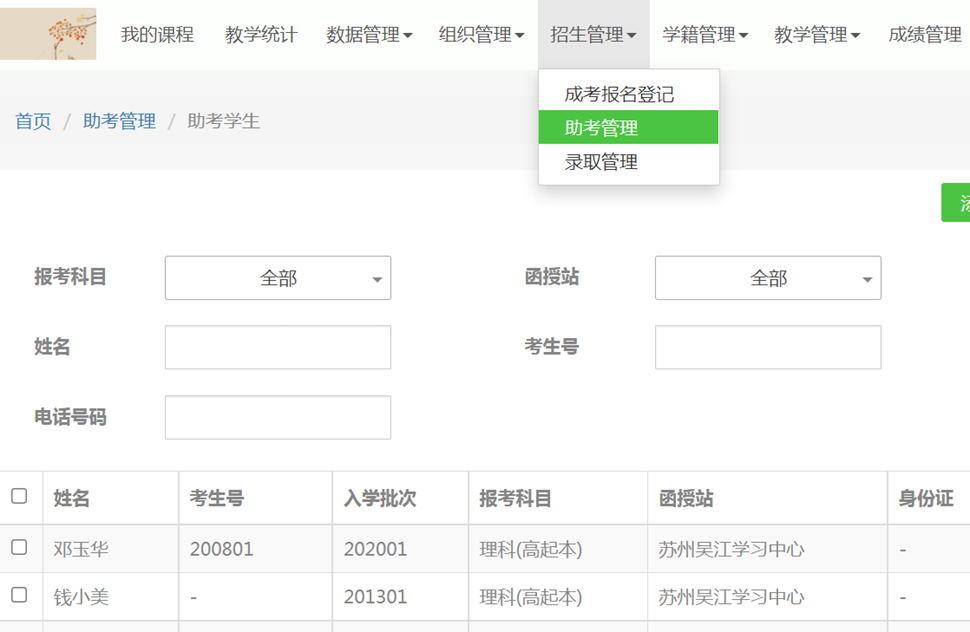Open the 报考科目 dropdown
This screenshot has width=970, height=632.
278,278
